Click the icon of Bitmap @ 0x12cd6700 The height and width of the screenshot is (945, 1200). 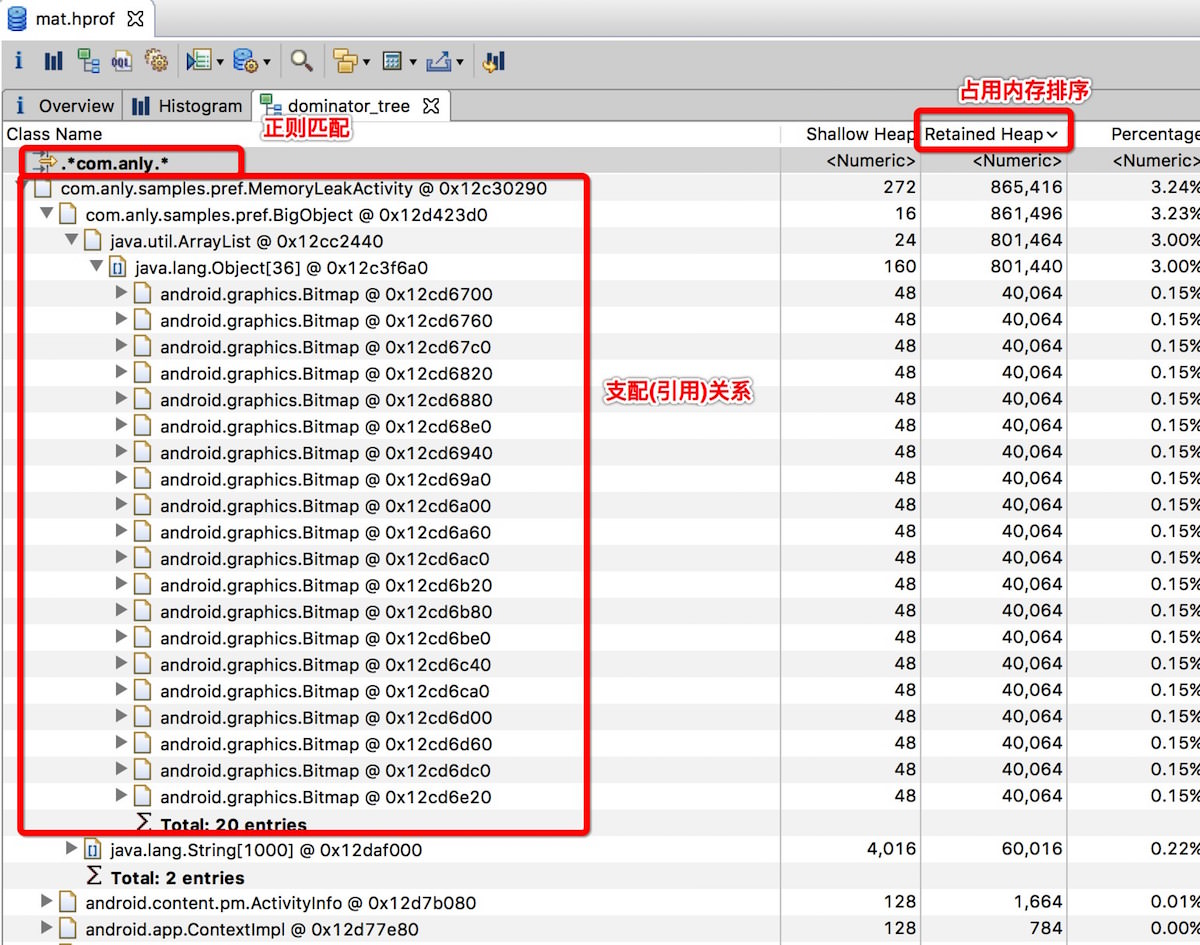142,293
